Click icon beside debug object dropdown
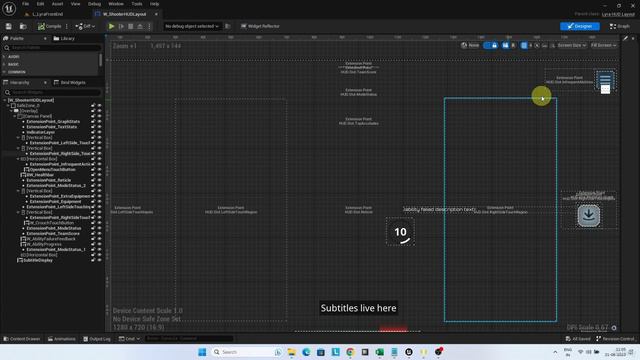Image resolution: width=640 pixels, height=360 pixels. click(x=228, y=26)
